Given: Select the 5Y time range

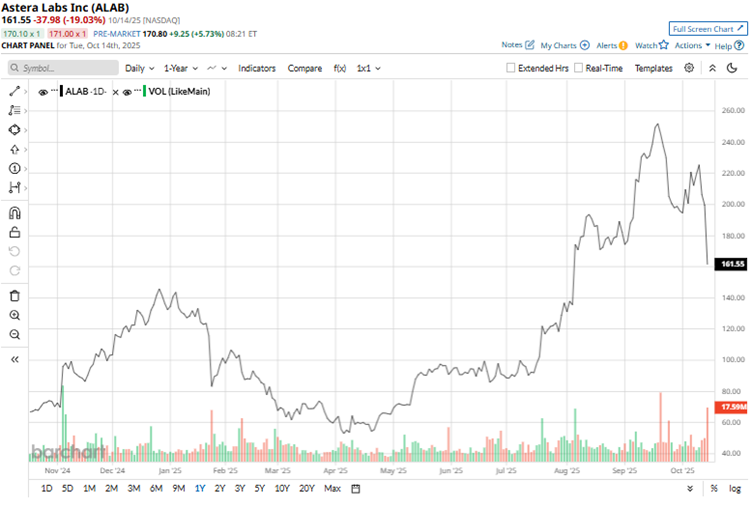Looking at the screenshot, I should click(x=259, y=488).
